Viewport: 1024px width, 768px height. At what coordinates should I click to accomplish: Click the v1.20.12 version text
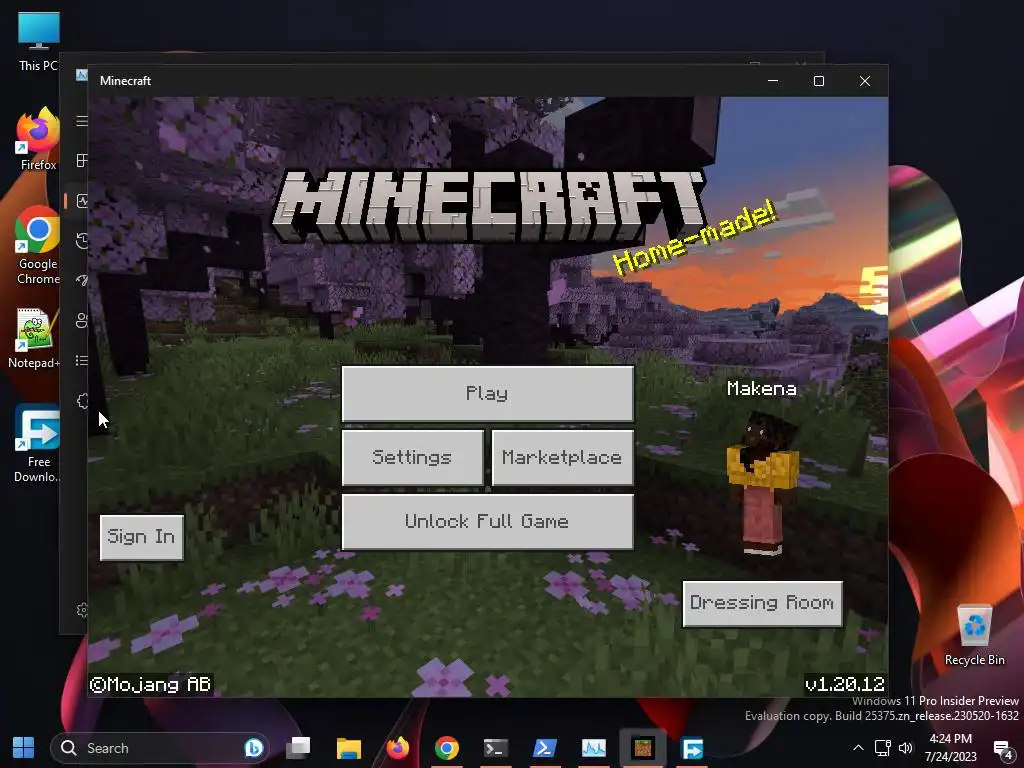844,684
